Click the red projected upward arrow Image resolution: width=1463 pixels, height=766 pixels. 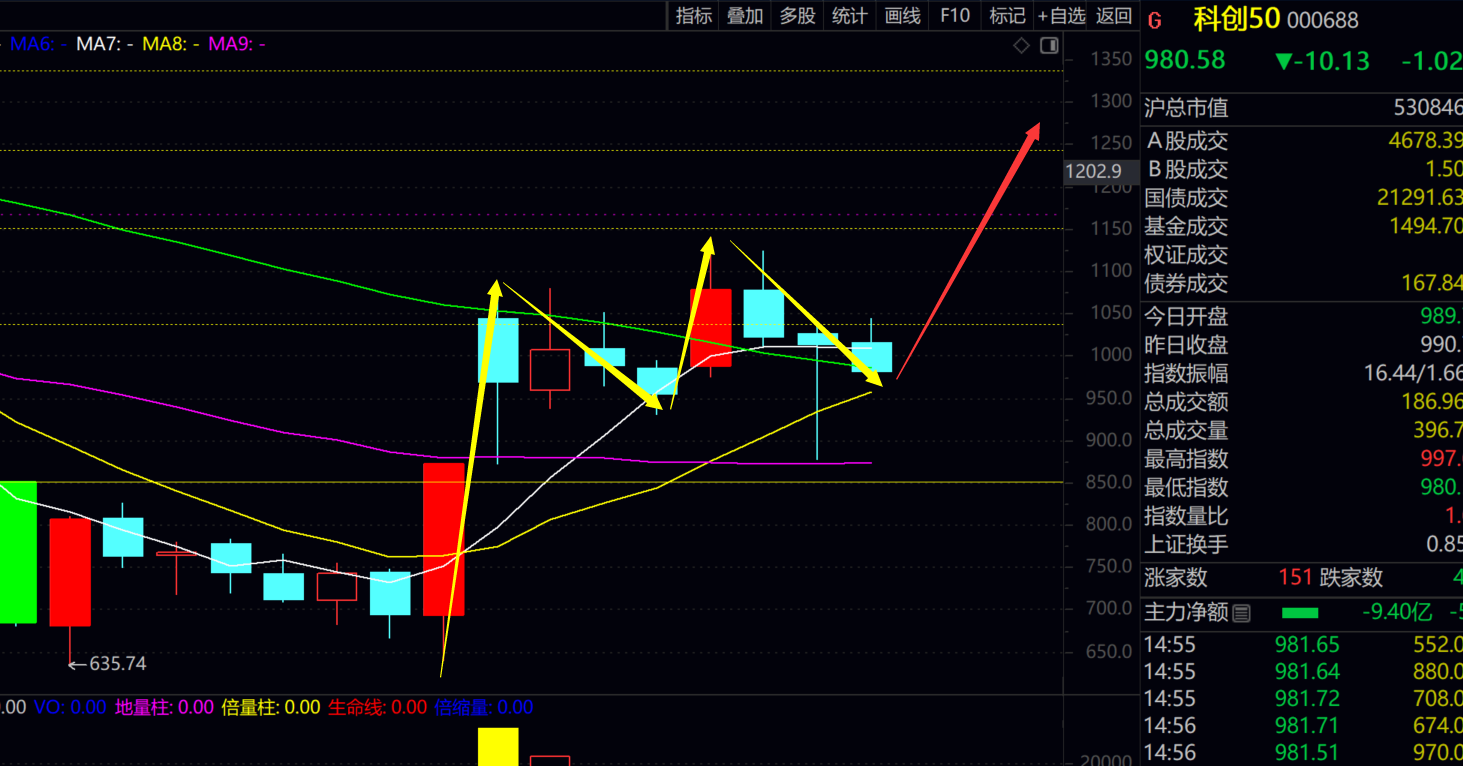point(970,250)
